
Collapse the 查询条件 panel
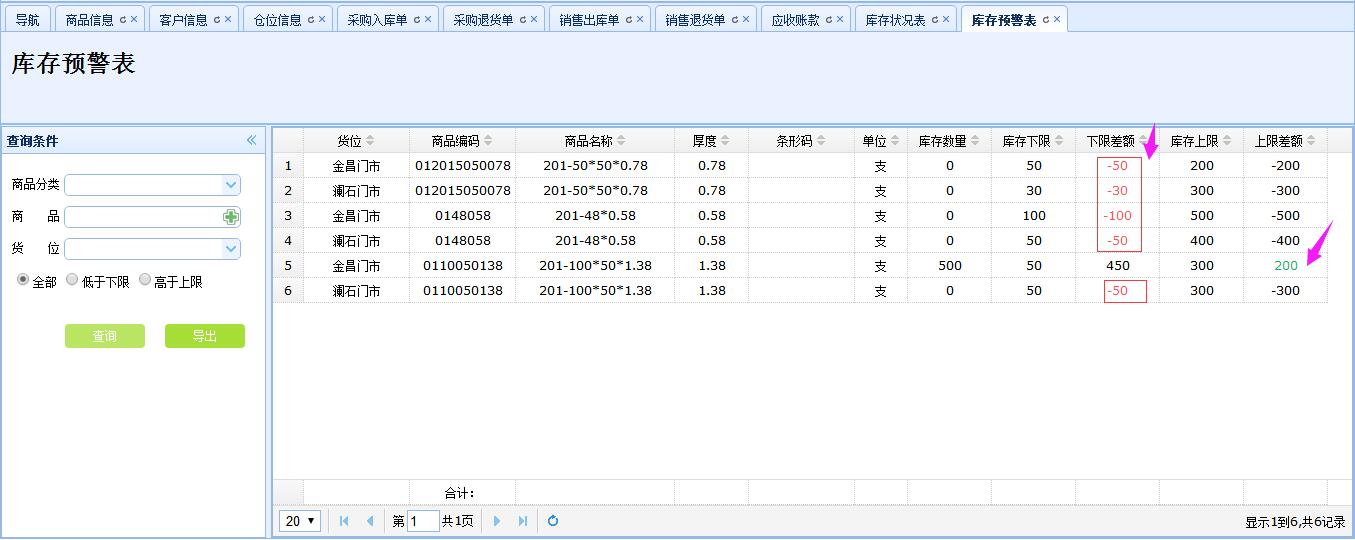(x=252, y=141)
